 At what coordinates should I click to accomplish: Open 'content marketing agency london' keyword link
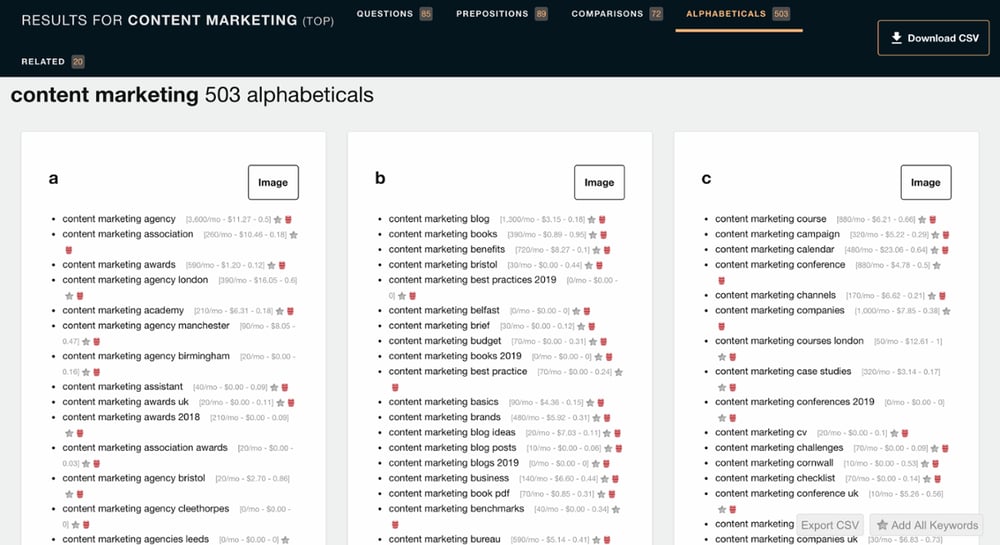tap(135, 280)
